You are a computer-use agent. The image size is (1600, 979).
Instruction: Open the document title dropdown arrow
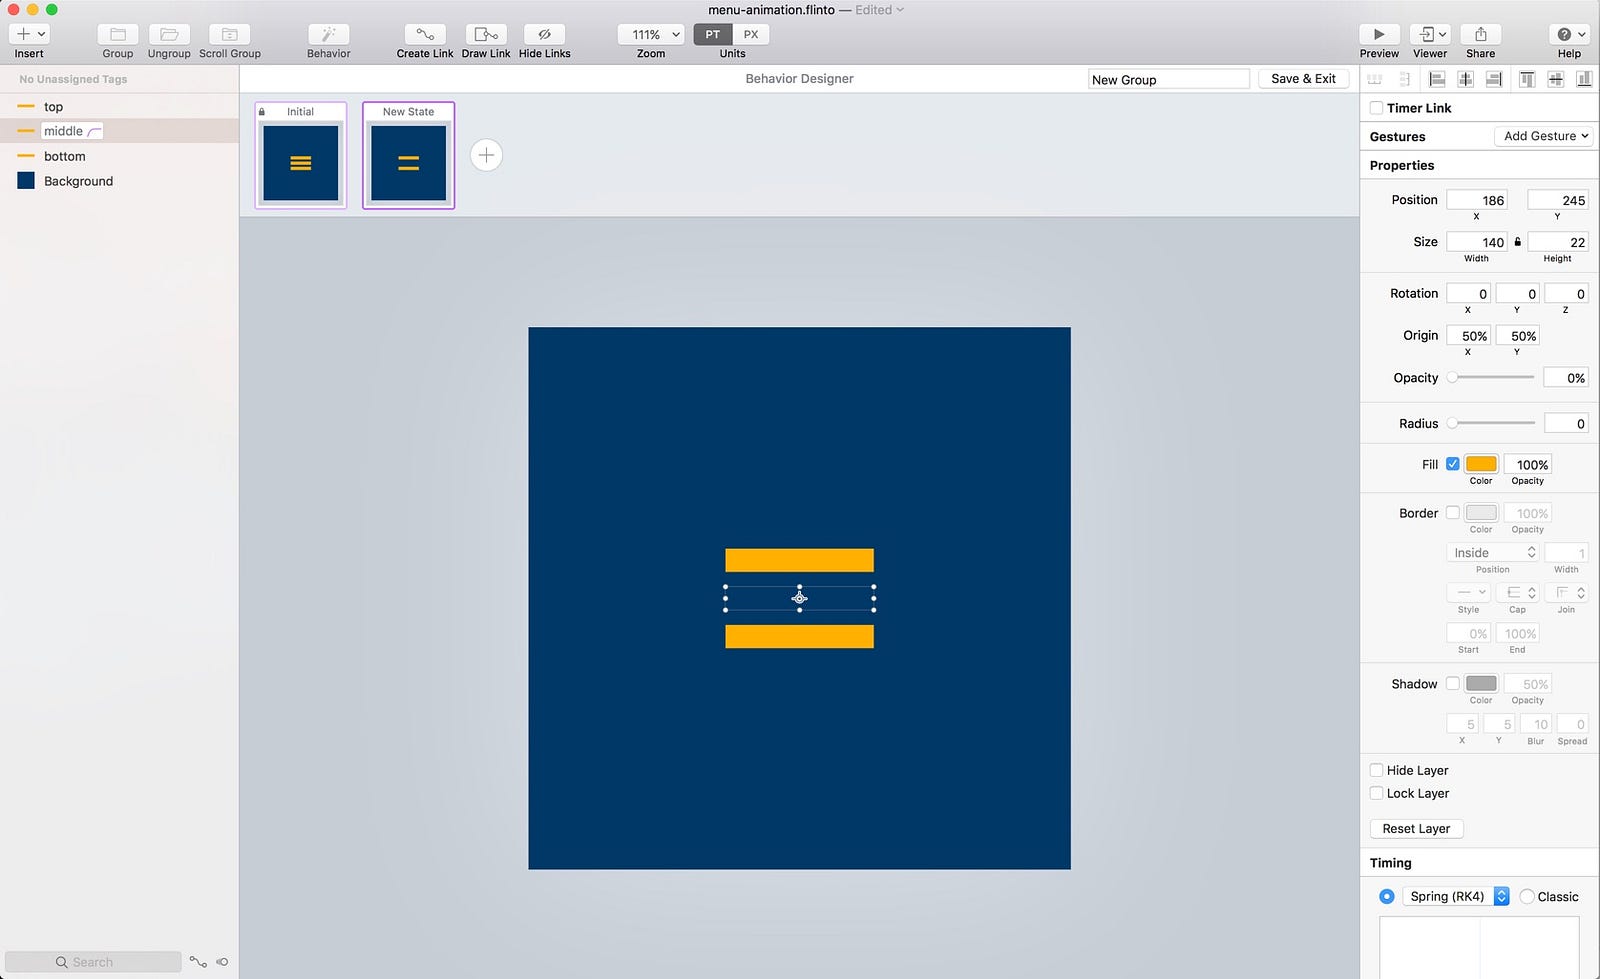point(900,10)
